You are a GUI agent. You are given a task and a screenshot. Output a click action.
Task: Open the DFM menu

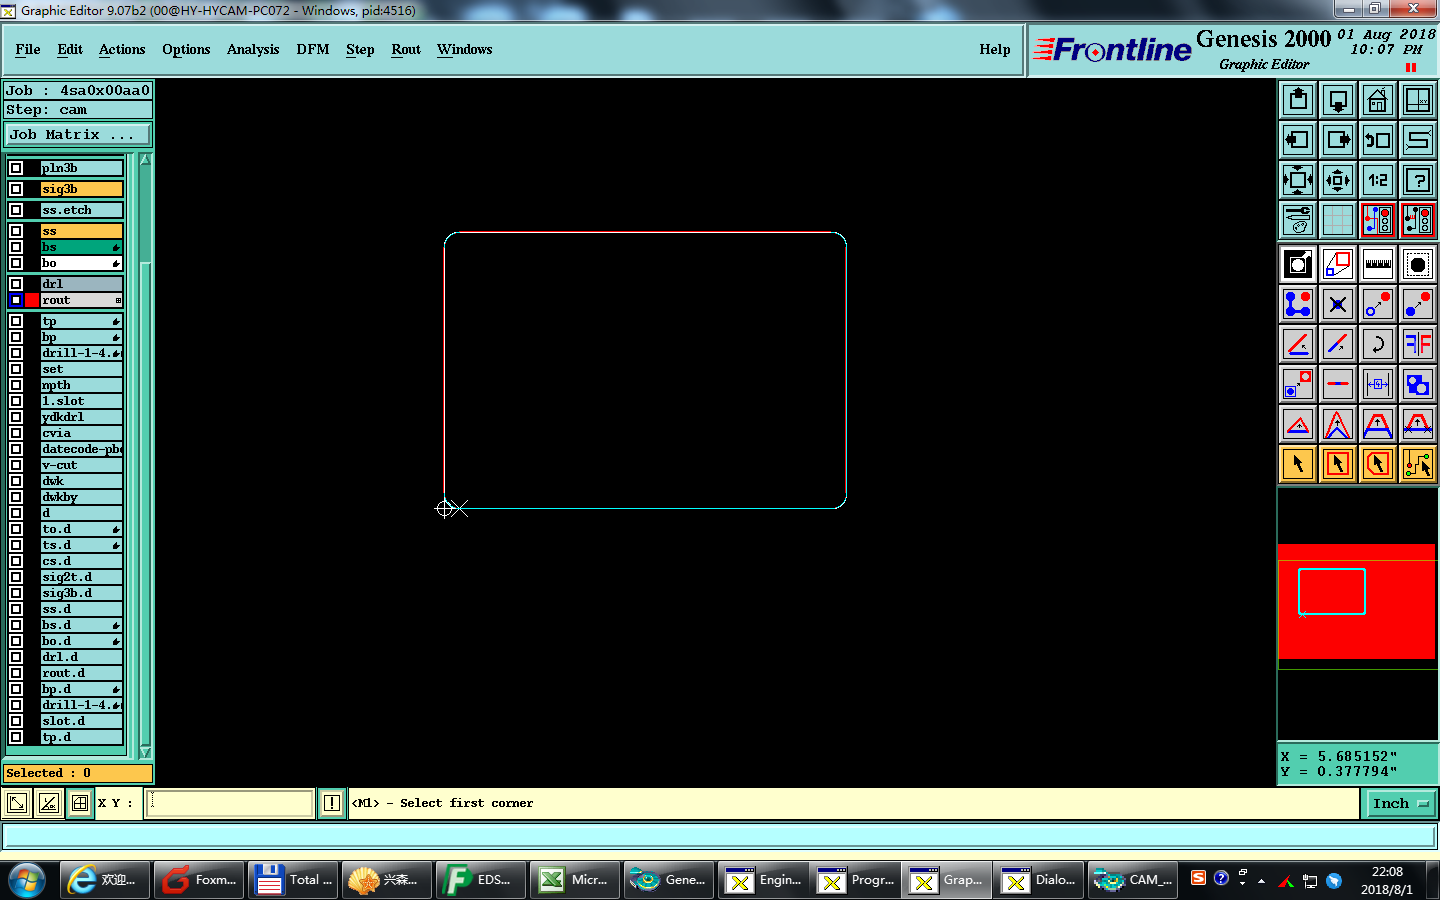(x=313, y=49)
